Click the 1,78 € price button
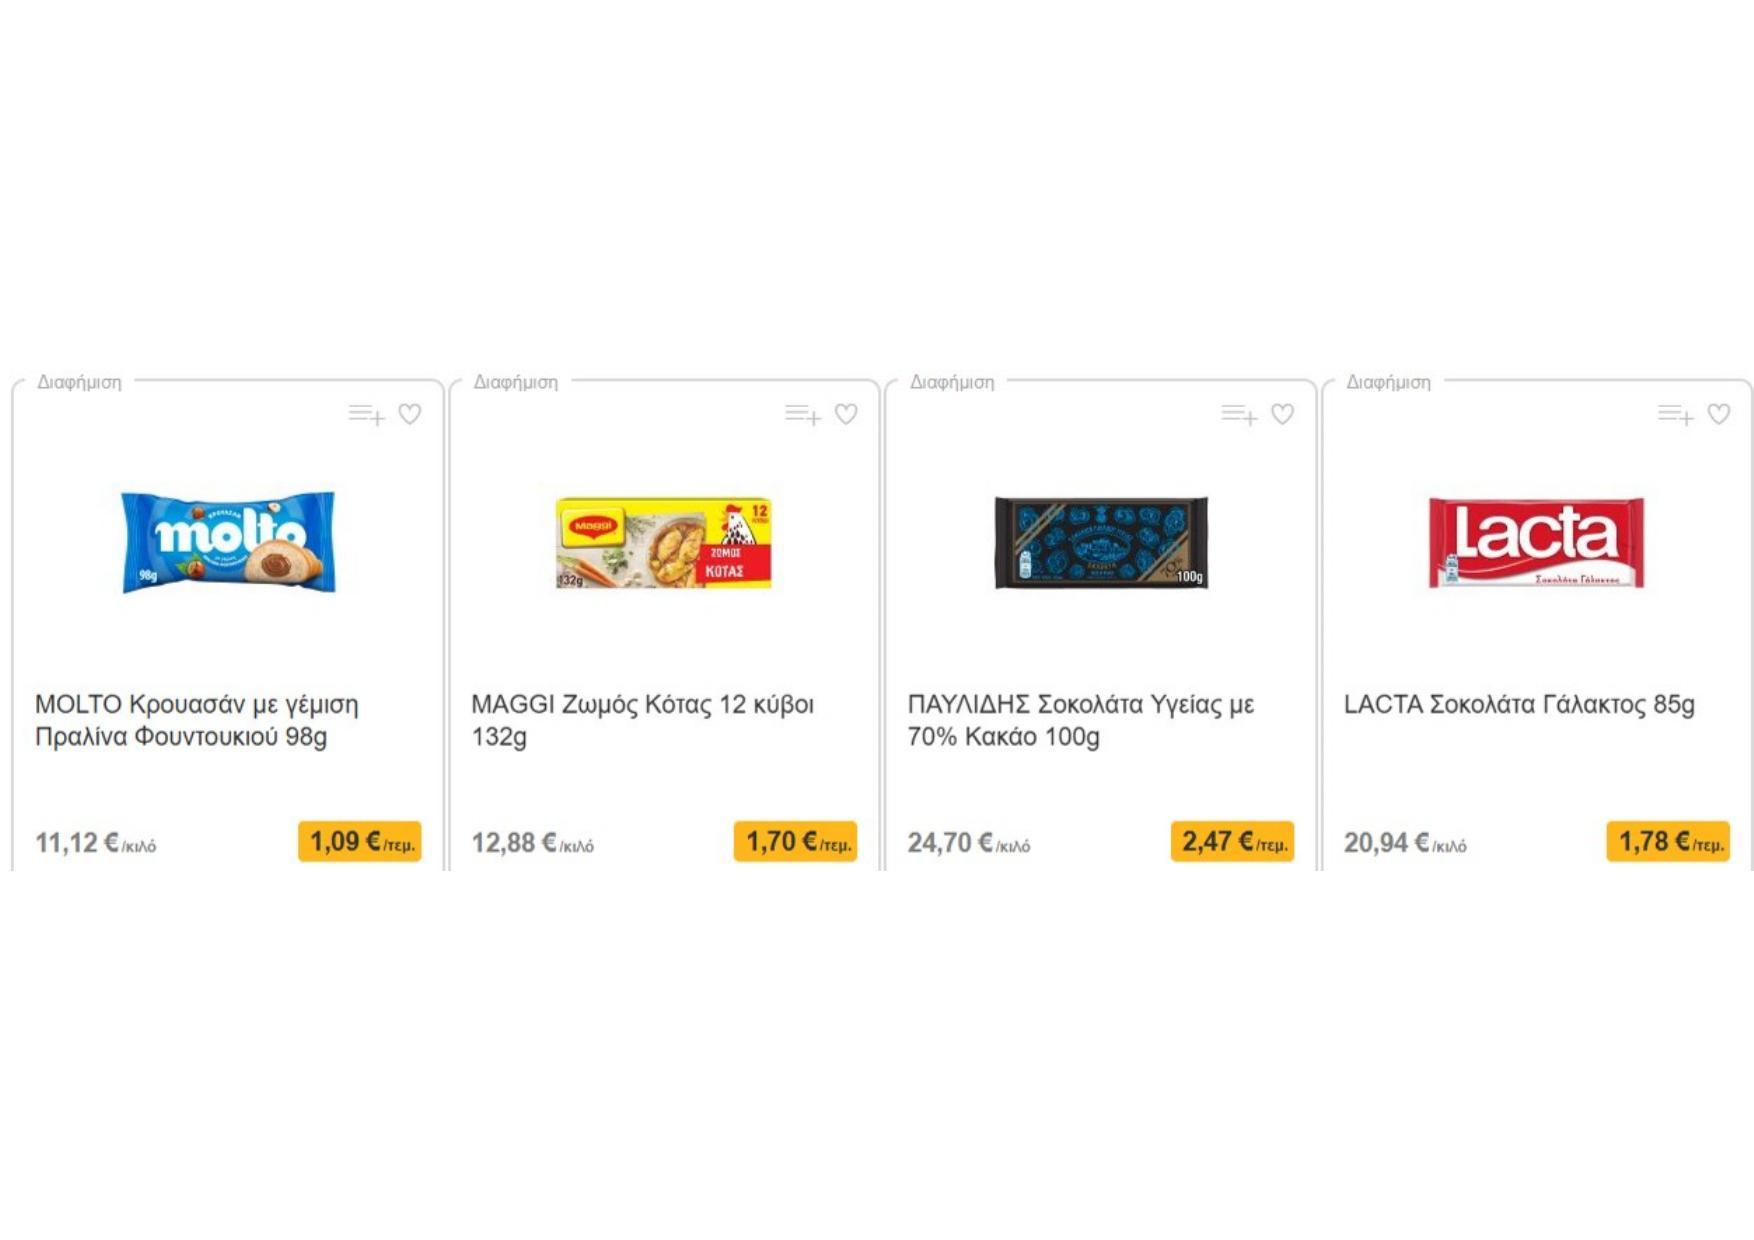1754x1240 pixels. (x=1669, y=842)
